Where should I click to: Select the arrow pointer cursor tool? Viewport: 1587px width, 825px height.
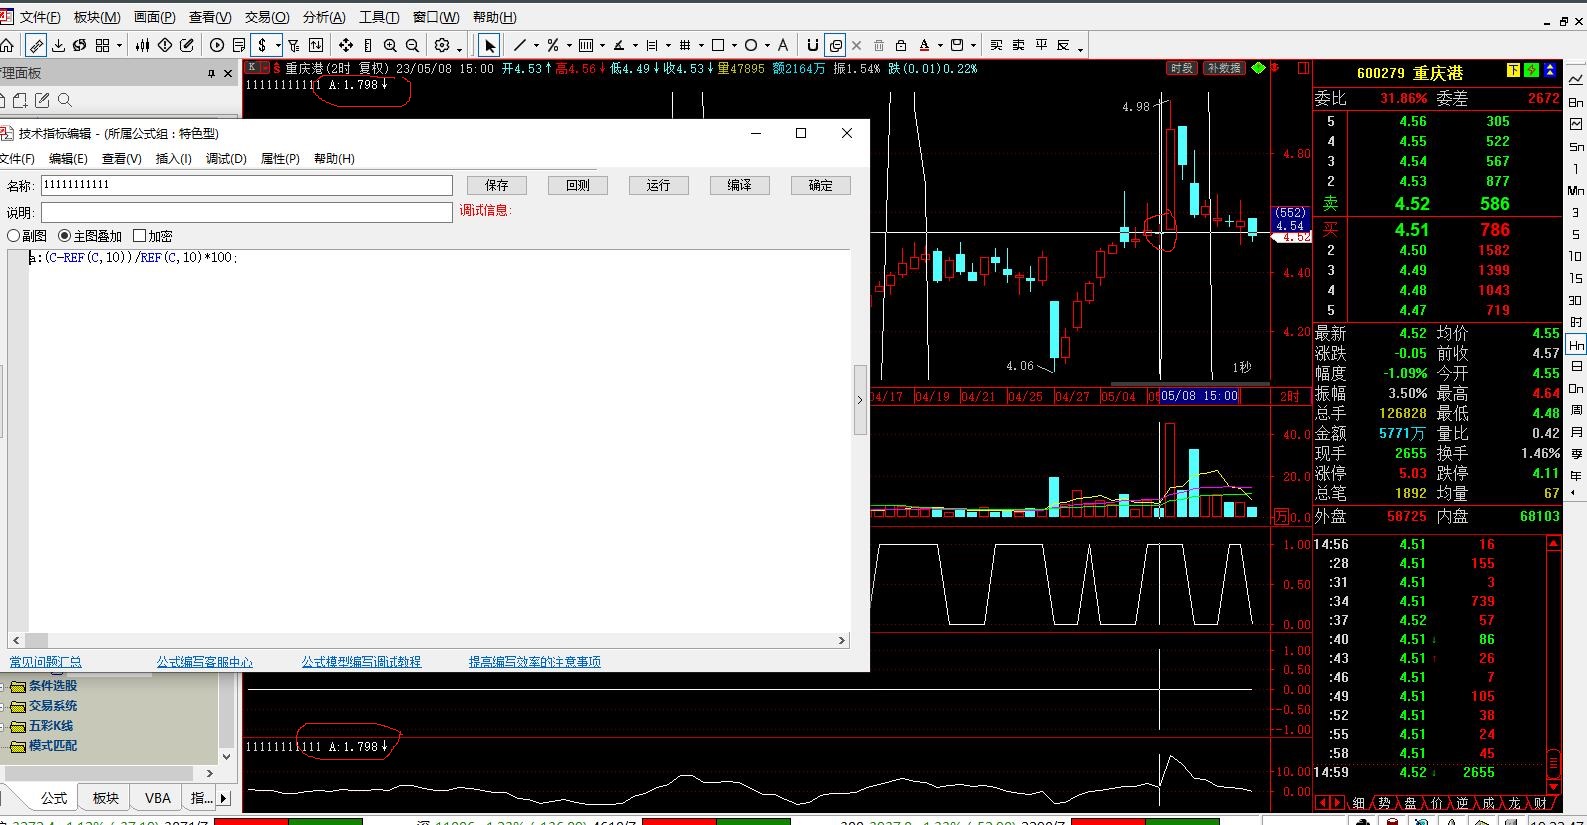point(489,45)
